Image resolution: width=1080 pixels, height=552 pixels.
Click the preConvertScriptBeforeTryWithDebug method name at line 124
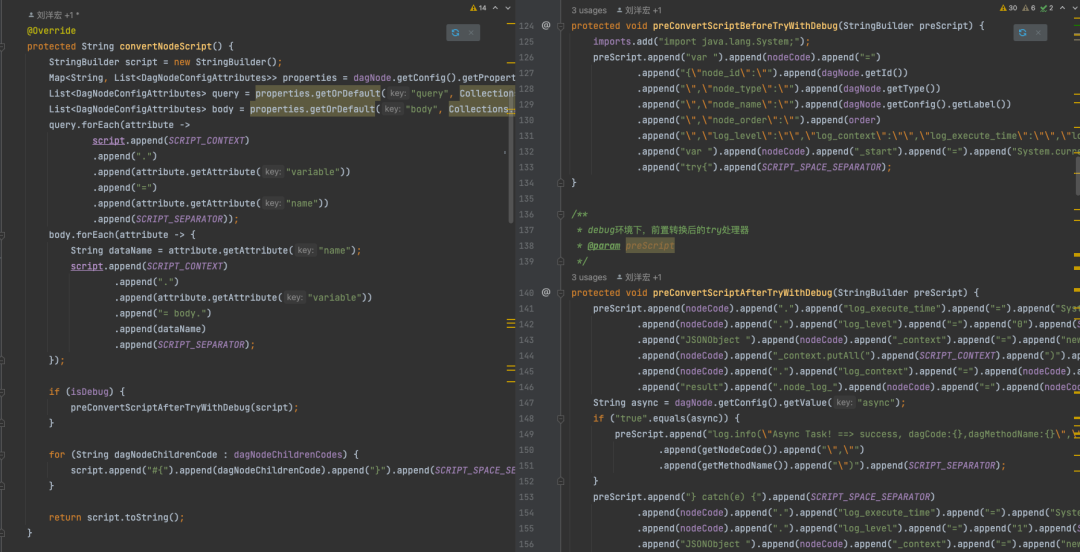pyautogui.click(x=745, y=25)
